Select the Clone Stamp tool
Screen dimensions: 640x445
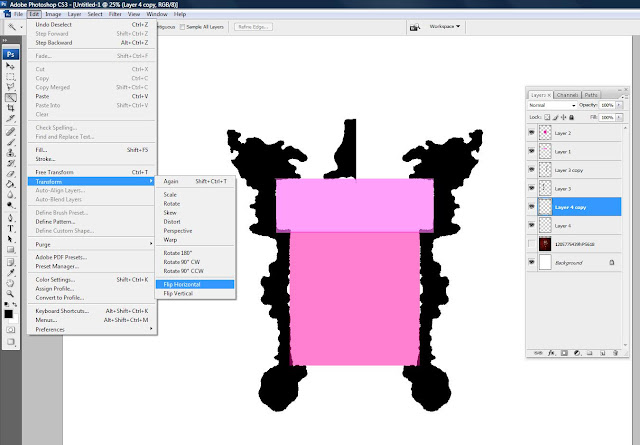tap(11, 153)
